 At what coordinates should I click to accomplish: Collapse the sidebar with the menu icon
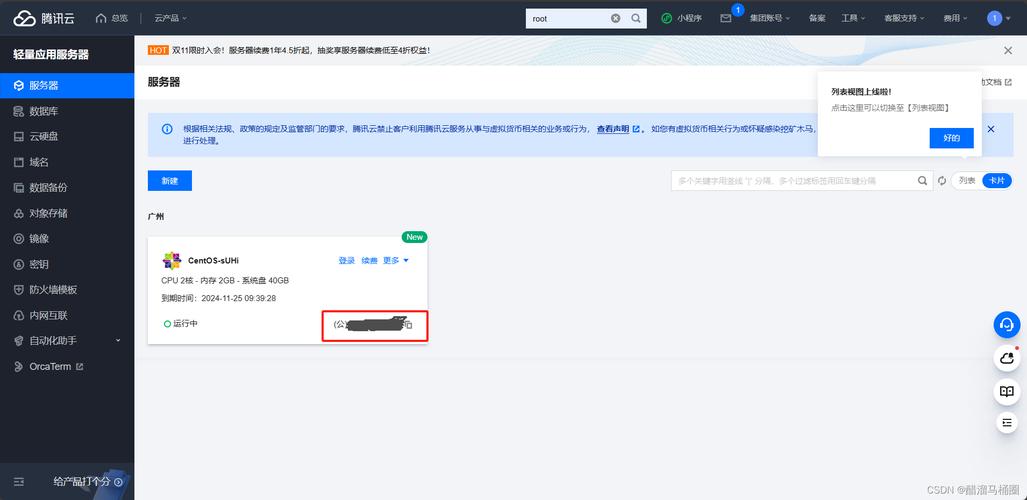[x=18, y=482]
